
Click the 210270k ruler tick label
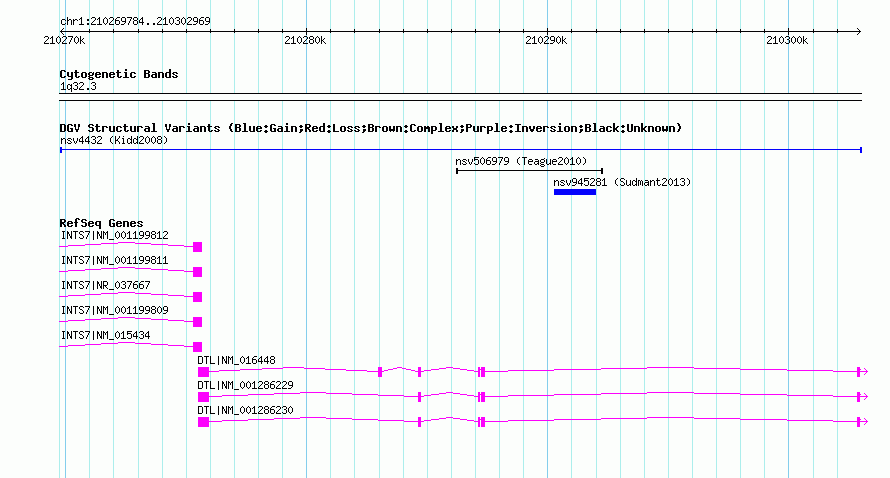(x=64, y=40)
